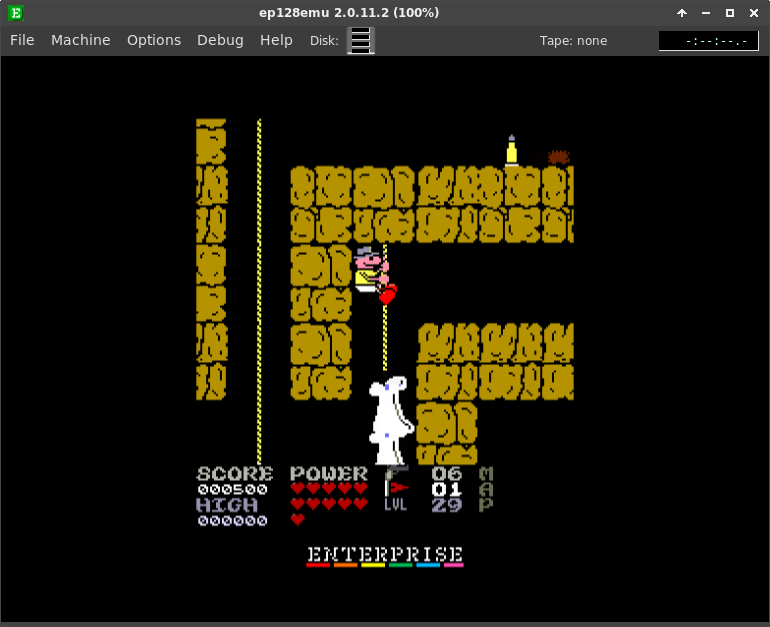The width and height of the screenshot is (770, 627).
Task: Click the 'Tape: none' status text
Action: [x=573, y=41]
